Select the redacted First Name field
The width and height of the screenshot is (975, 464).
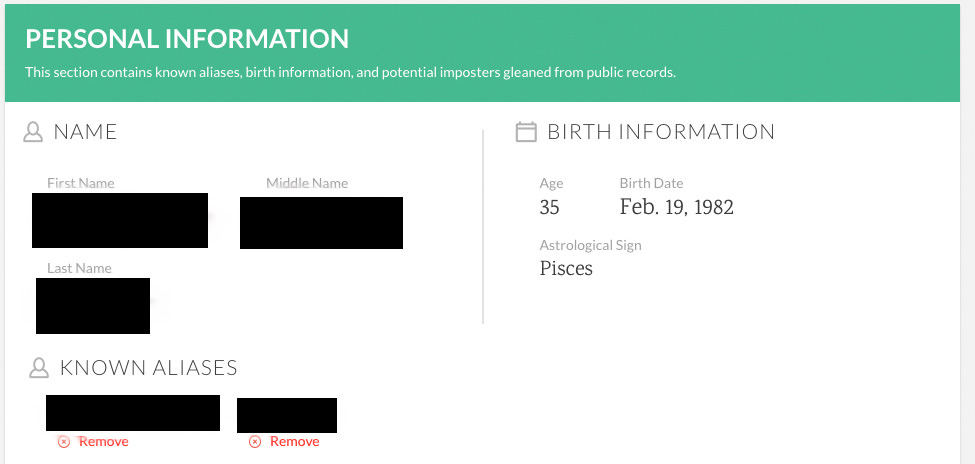[x=120, y=220]
